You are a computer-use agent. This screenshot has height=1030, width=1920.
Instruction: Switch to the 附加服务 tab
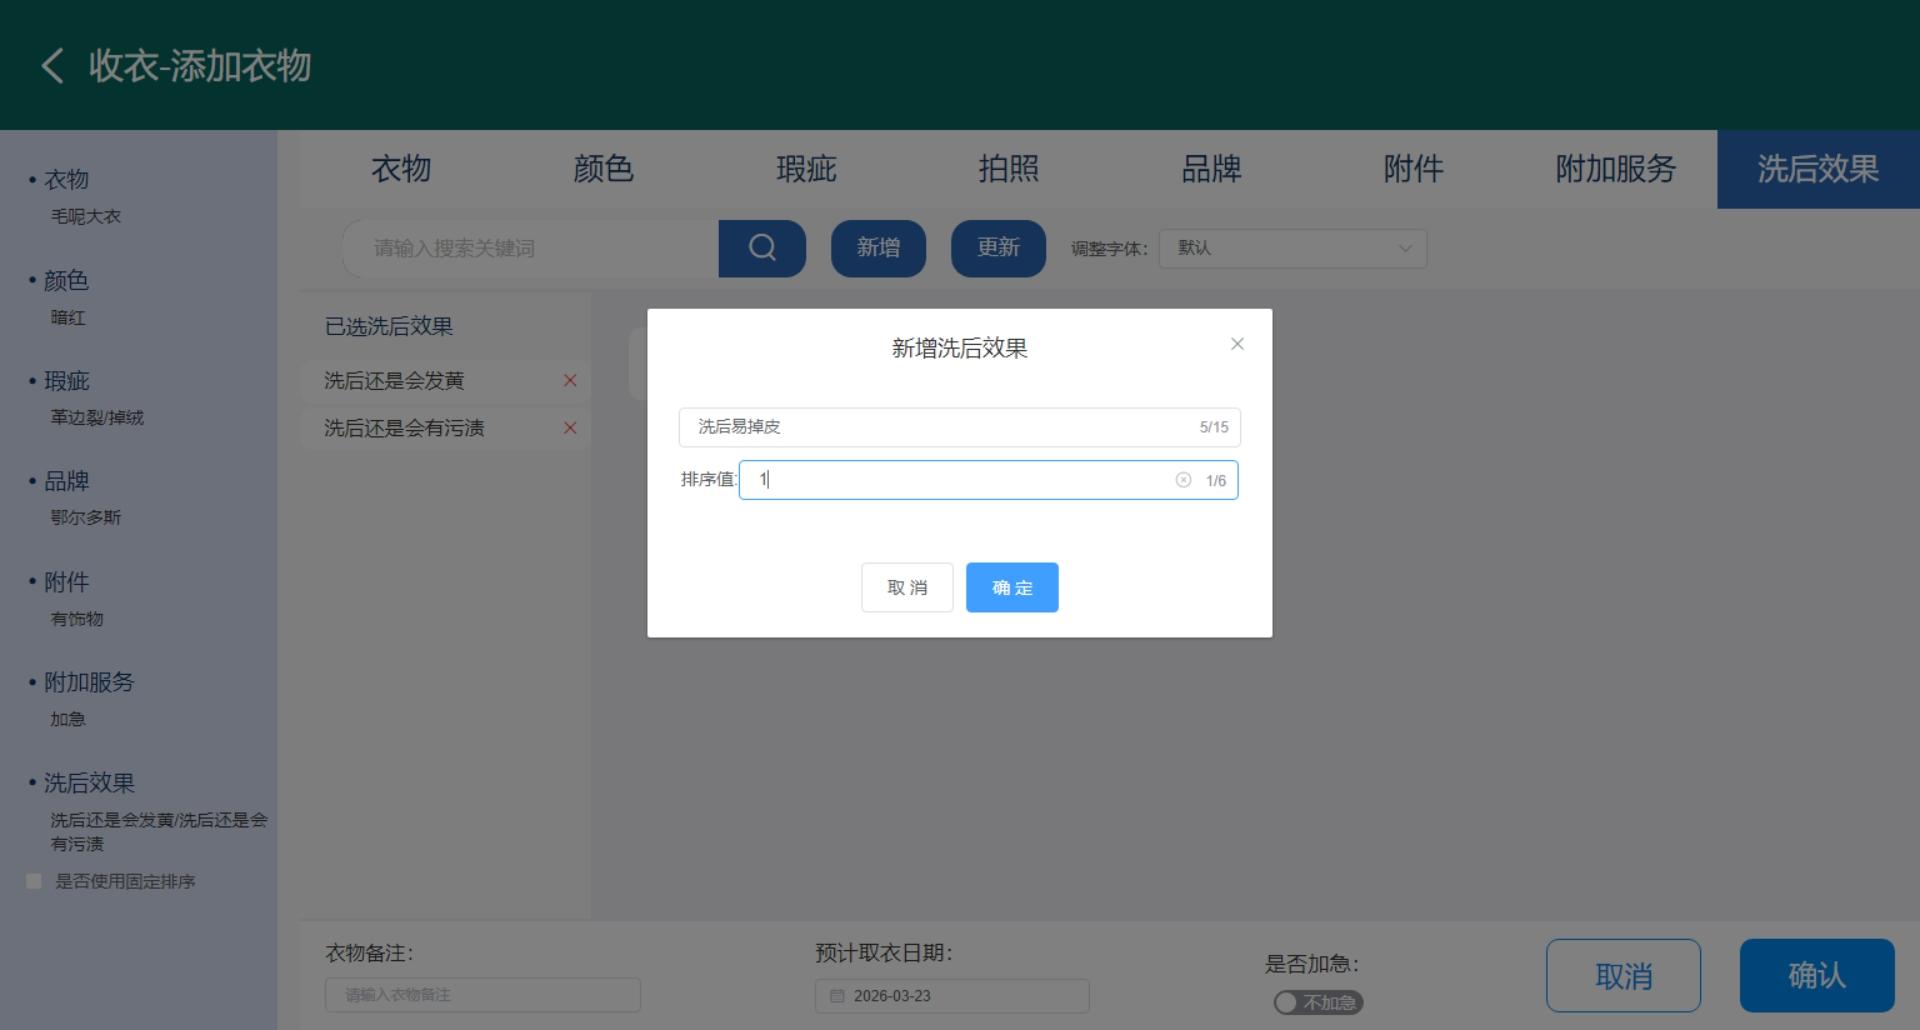pyautogui.click(x=1616, y=169)
